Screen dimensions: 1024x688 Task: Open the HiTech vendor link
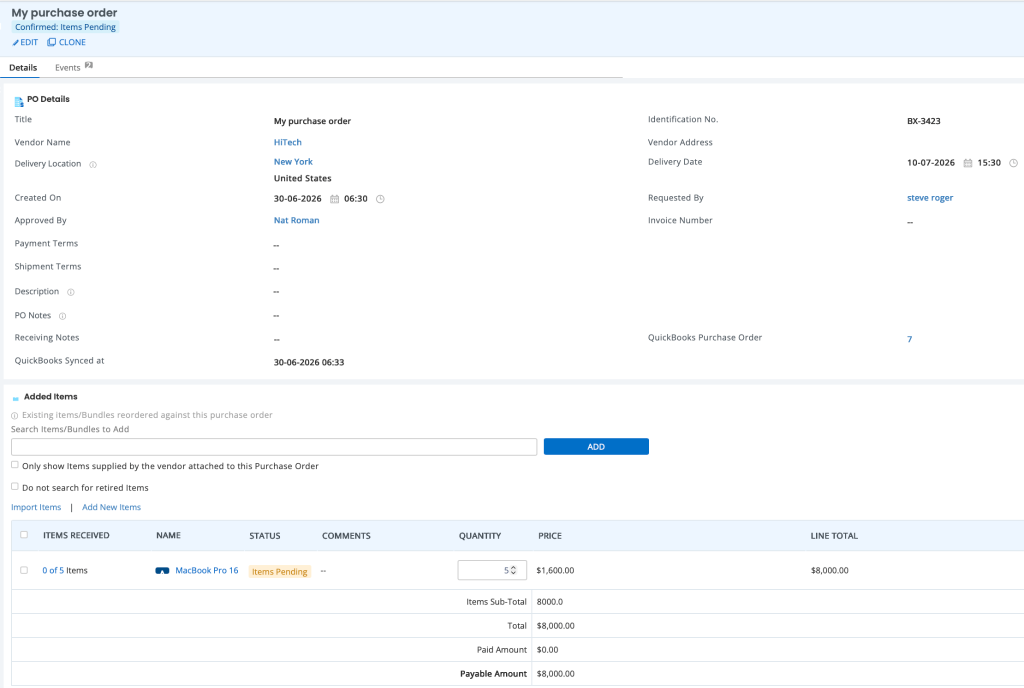coord(287,142)
